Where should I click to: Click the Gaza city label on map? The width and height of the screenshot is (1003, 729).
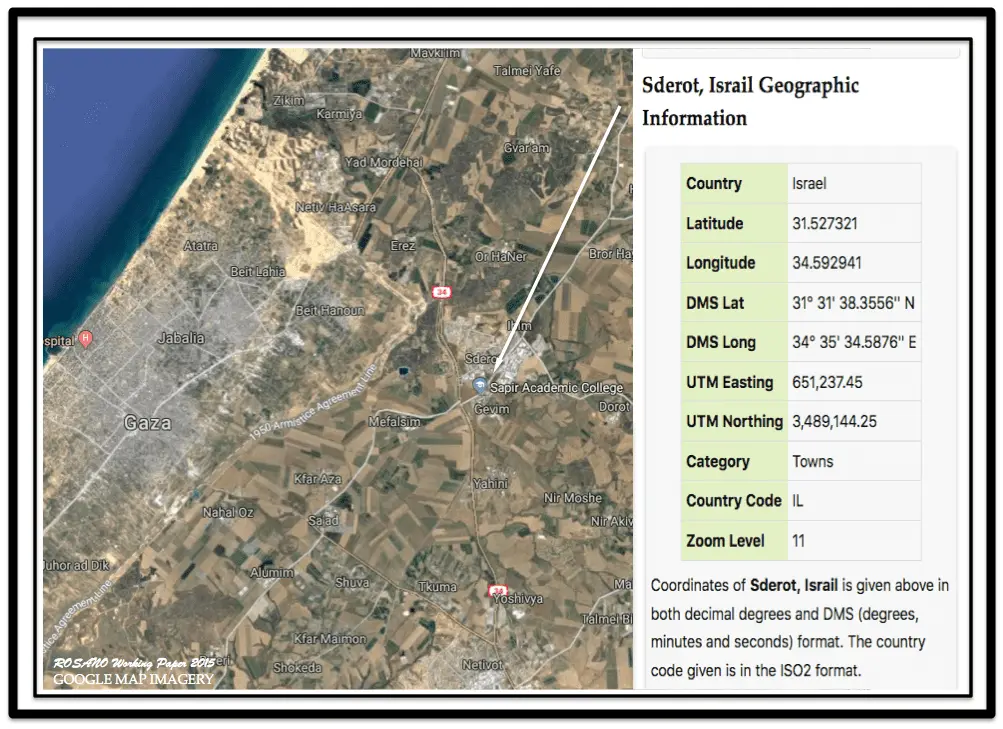point(147,423)
